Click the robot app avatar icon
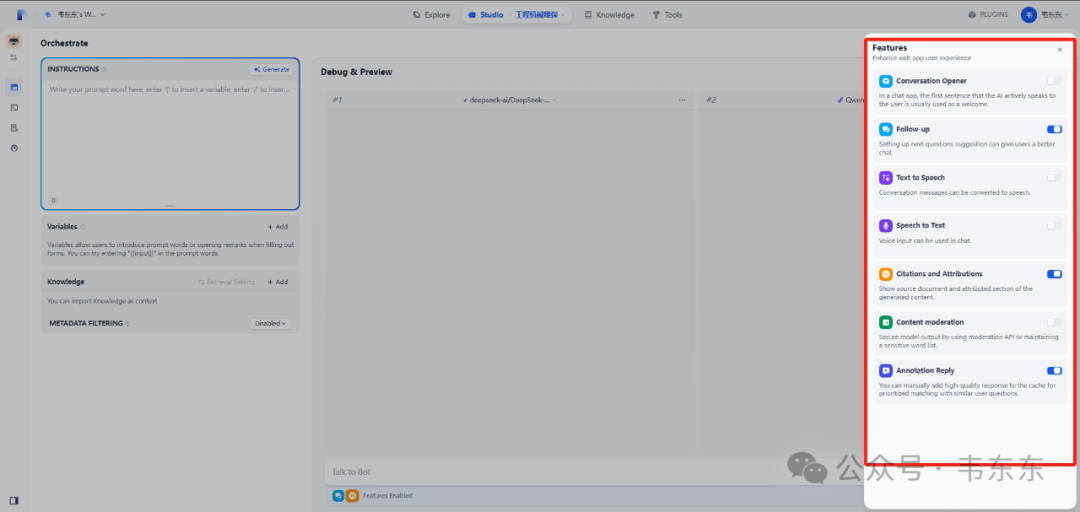1080x512 pixels. tap(14, 41)
